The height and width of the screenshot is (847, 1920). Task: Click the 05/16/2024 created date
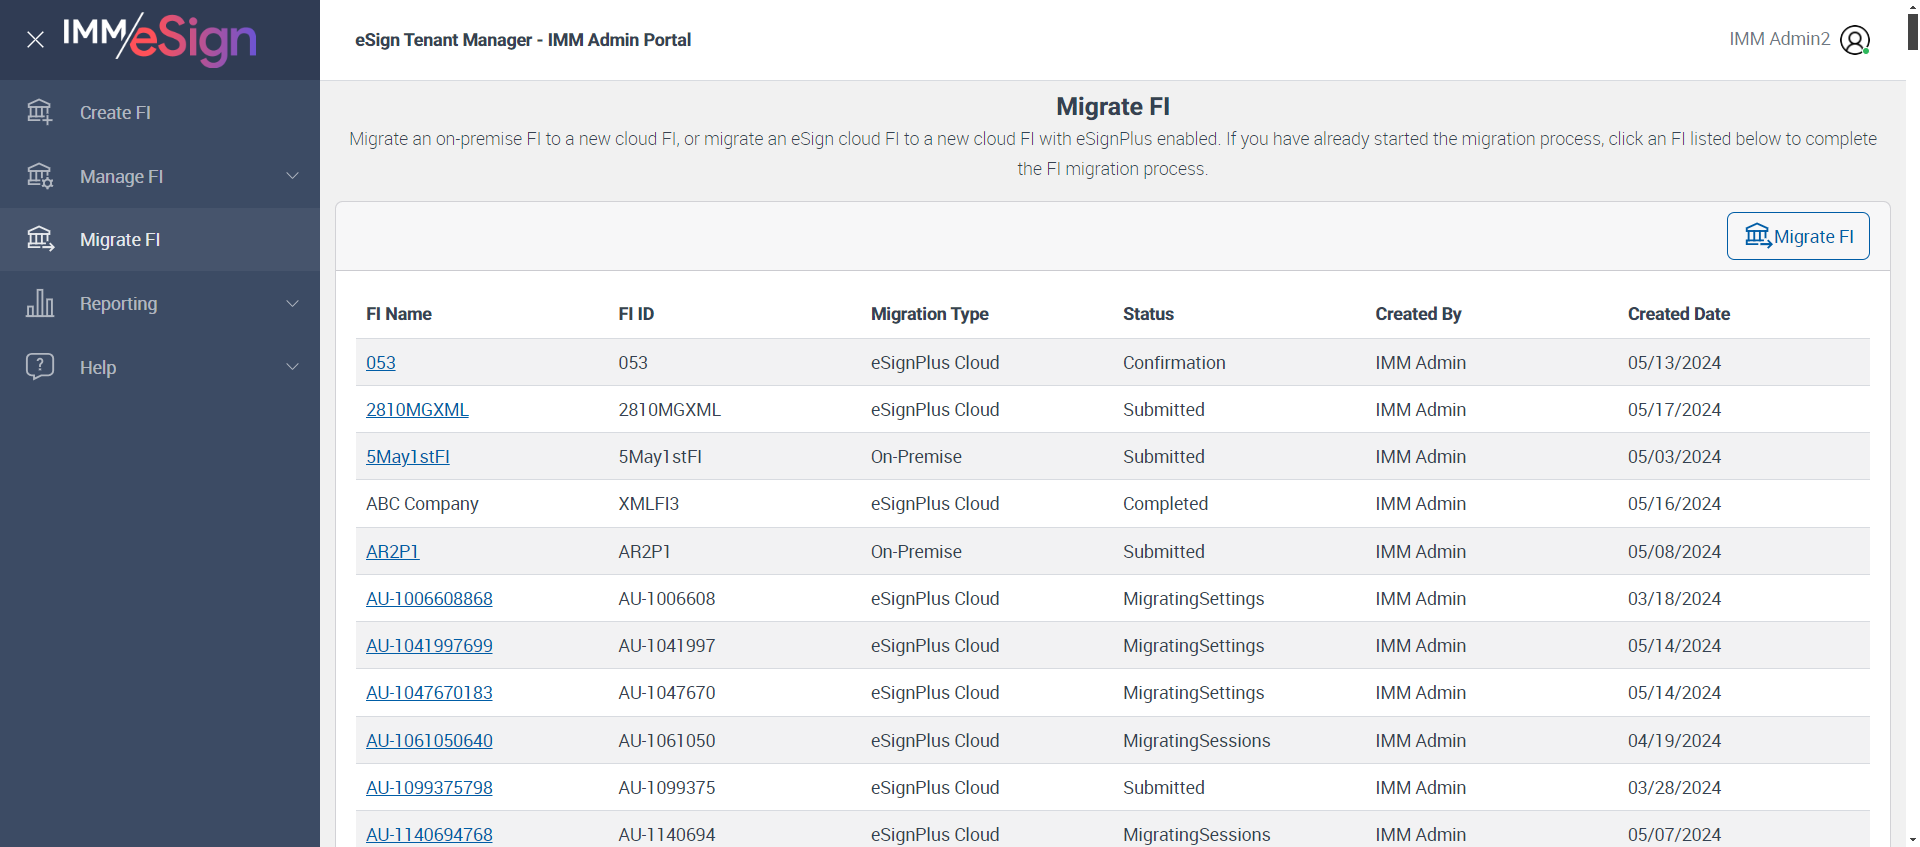click(1674, 504)
